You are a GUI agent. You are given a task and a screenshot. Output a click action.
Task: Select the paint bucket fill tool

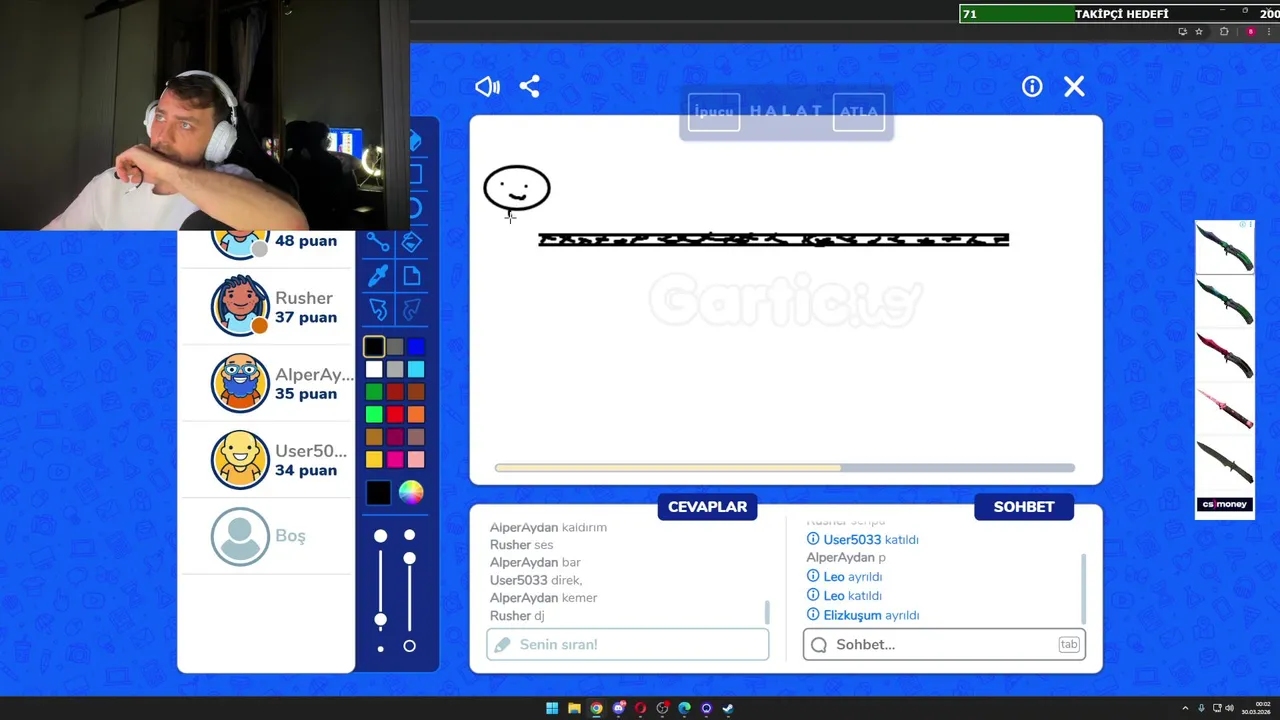(411, 242)
